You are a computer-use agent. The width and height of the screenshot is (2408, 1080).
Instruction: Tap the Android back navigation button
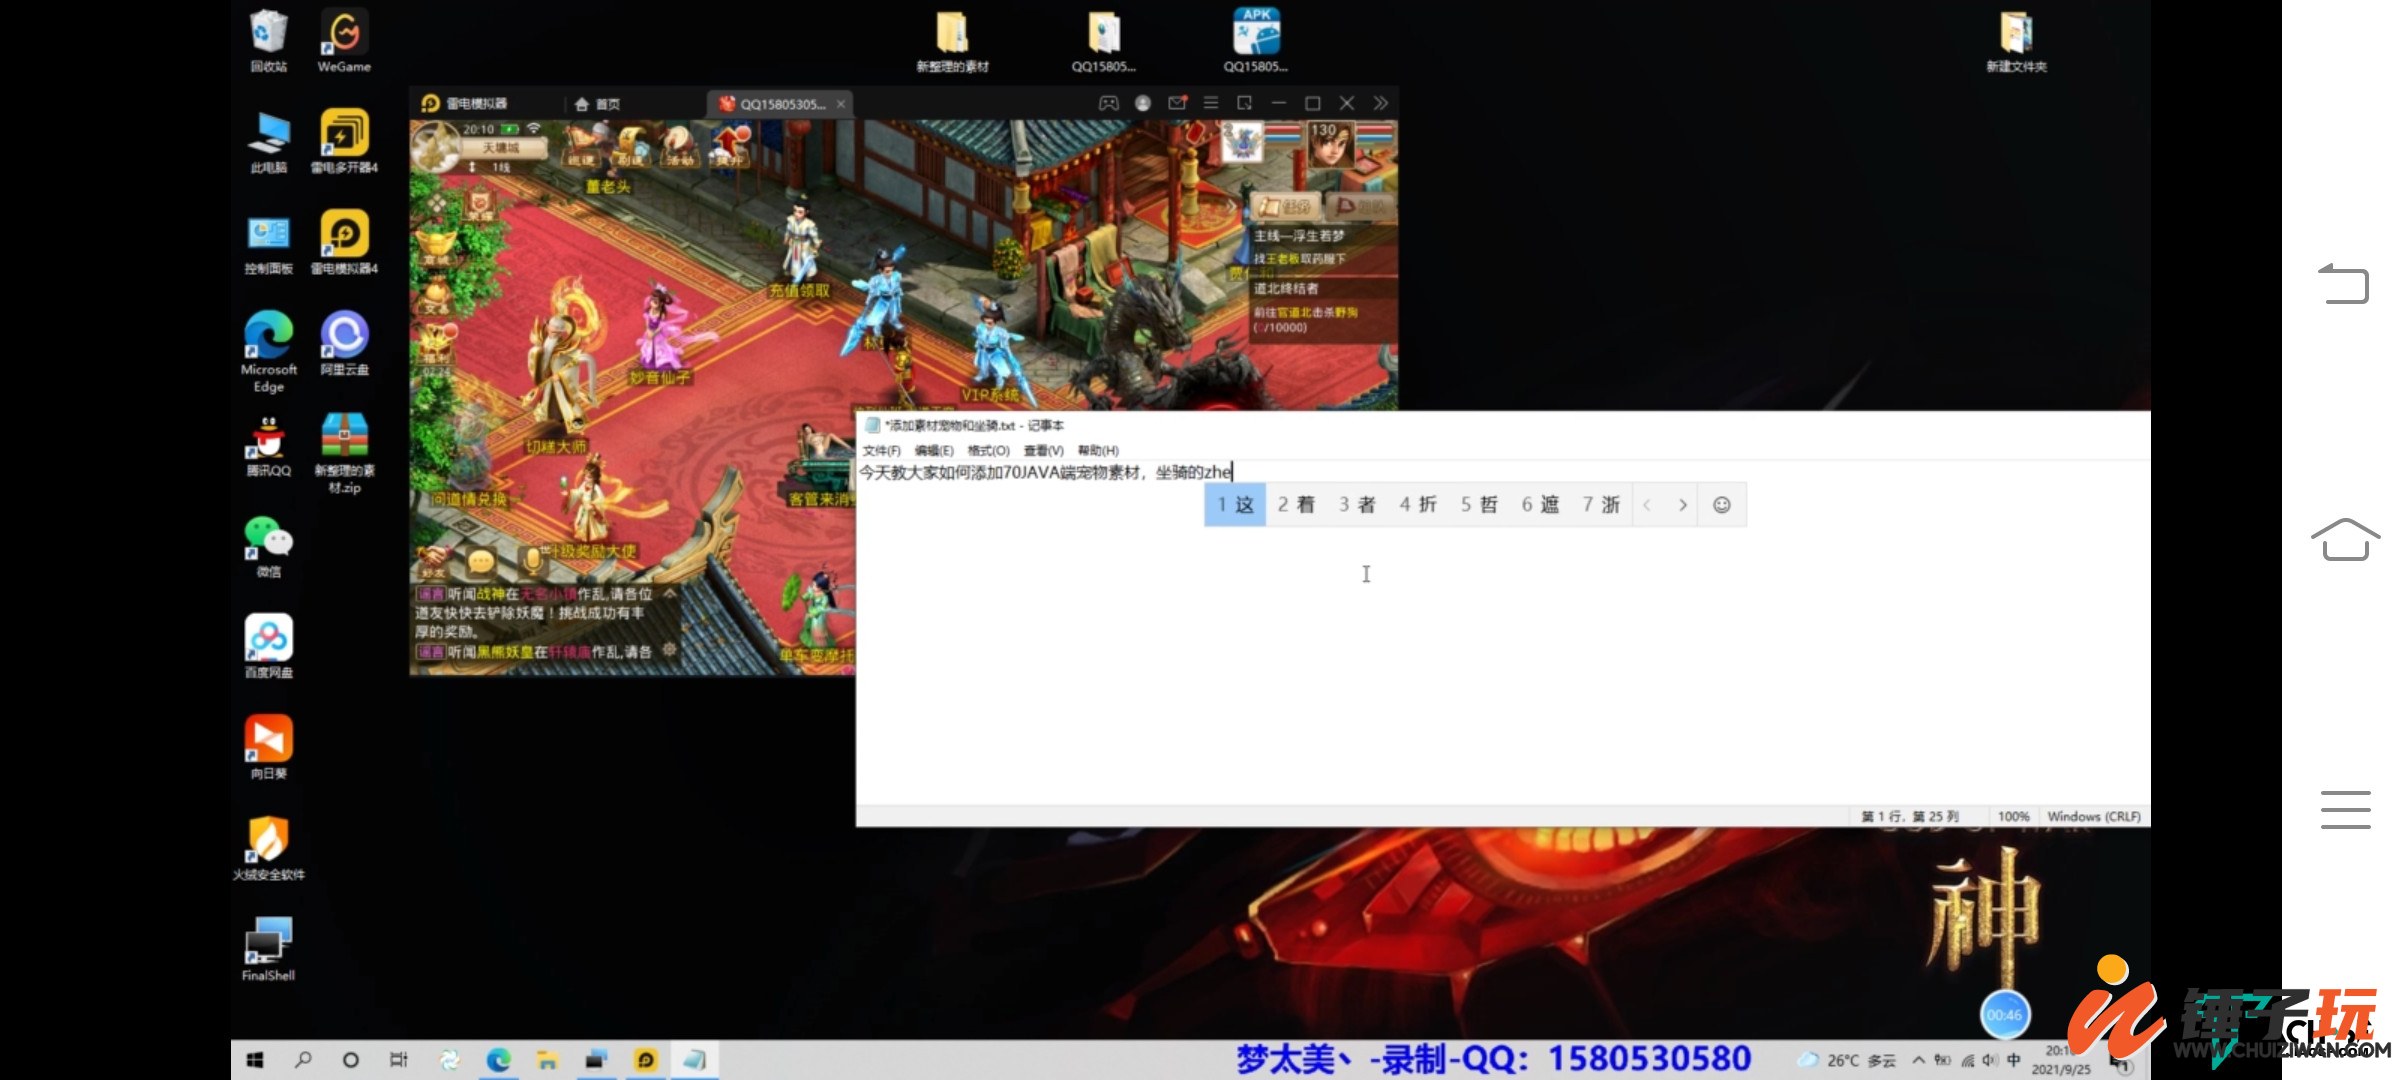[2344, 284]
